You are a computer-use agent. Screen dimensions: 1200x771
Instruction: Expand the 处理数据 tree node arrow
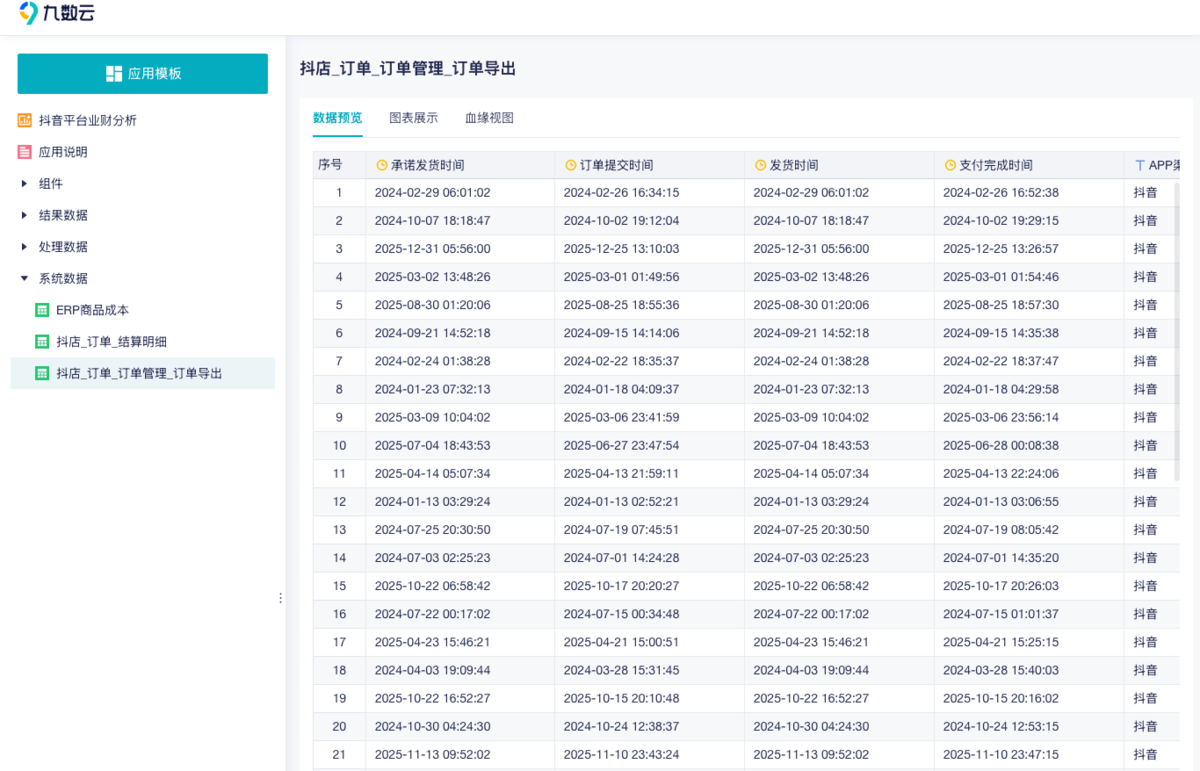tap(24, 247)
